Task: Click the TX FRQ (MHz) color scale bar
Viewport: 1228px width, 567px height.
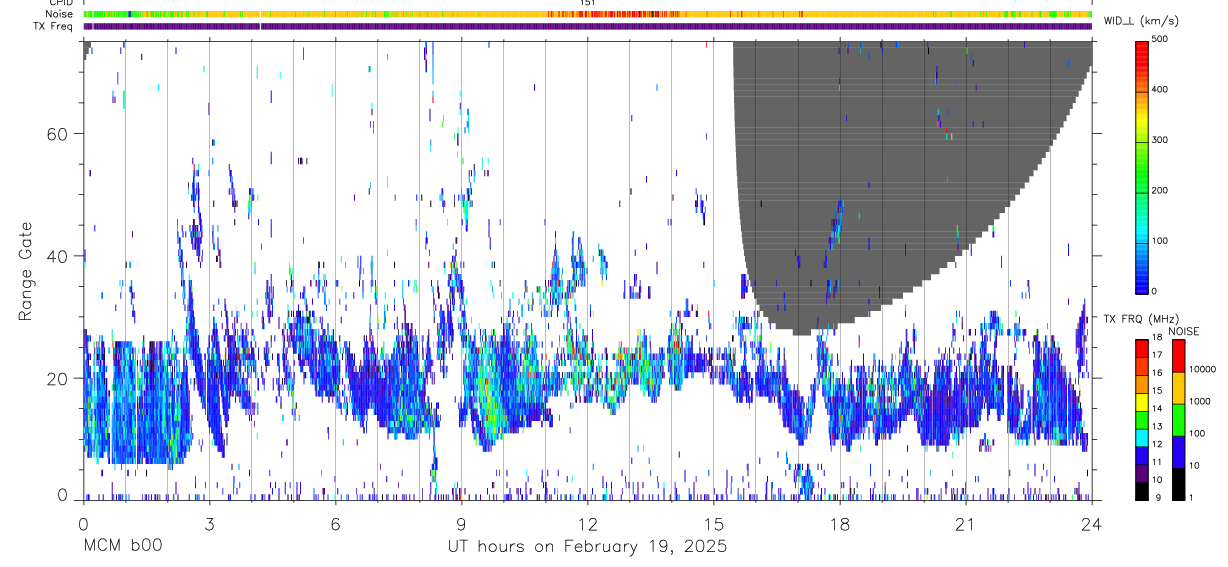Action: click(x=1142, y=418)
